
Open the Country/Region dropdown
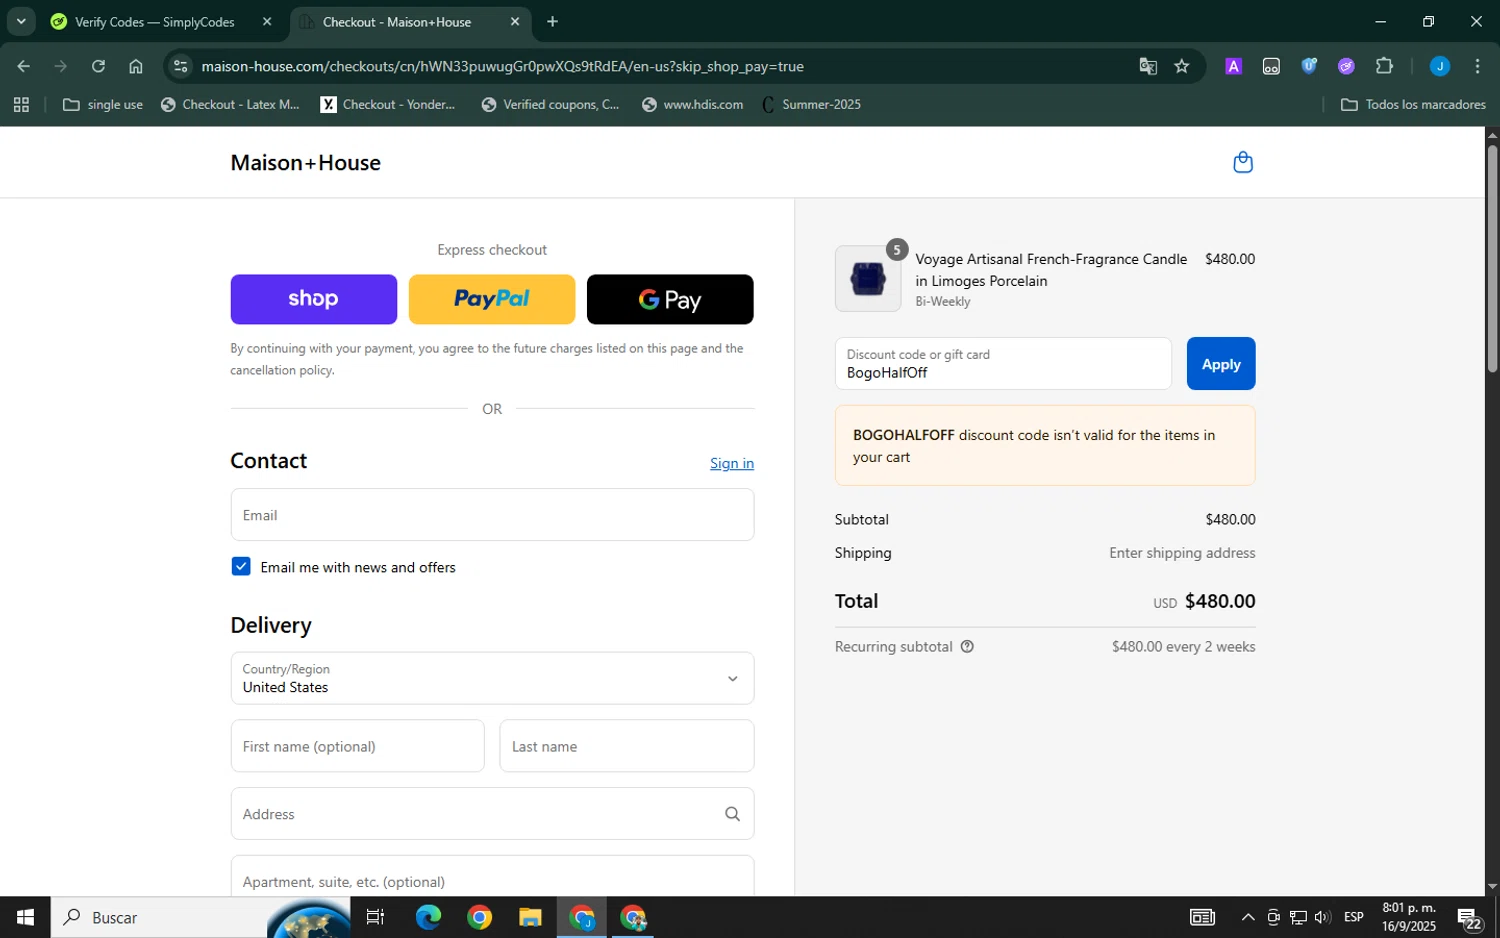(x=492, y=678)
